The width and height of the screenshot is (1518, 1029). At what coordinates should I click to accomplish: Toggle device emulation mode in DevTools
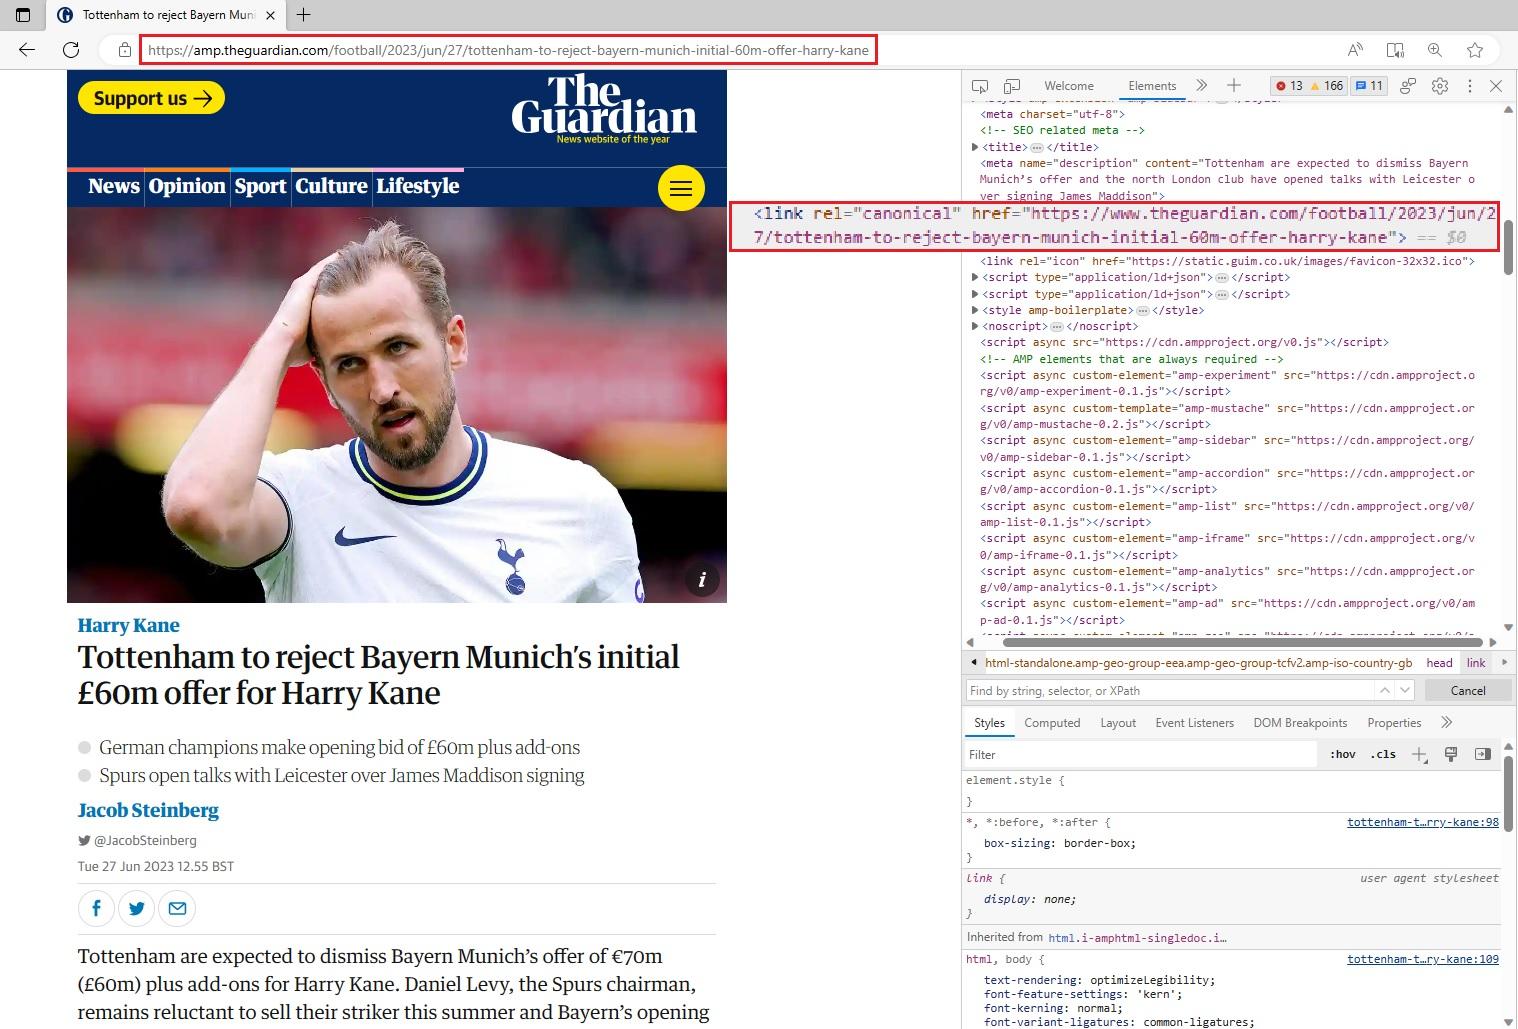pyautogui.click(x=1012, y=86)
